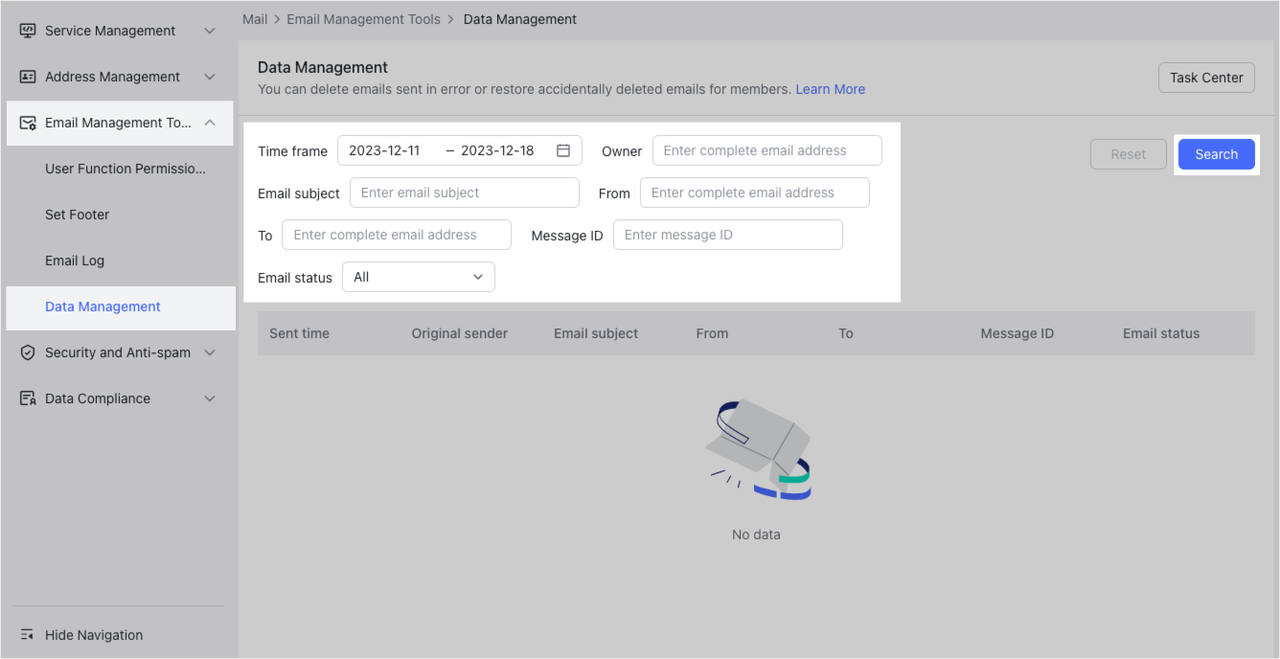Open the Email status All dropdown
This screenshot has height=659, width=1280.
(418, 277)
